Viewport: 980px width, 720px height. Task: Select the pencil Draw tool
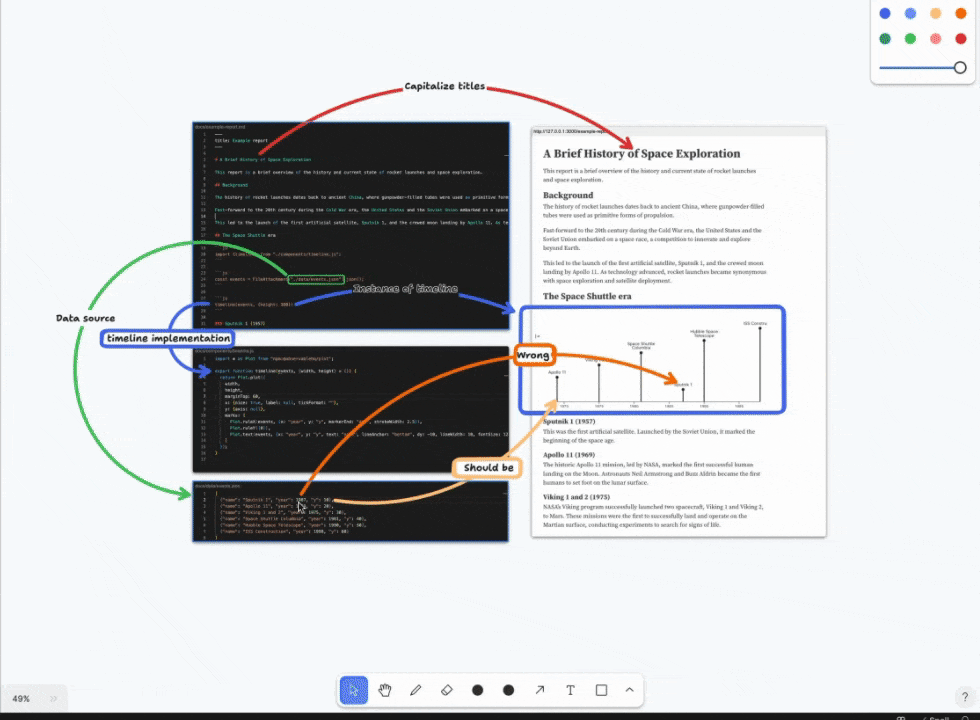pos(416,690)
